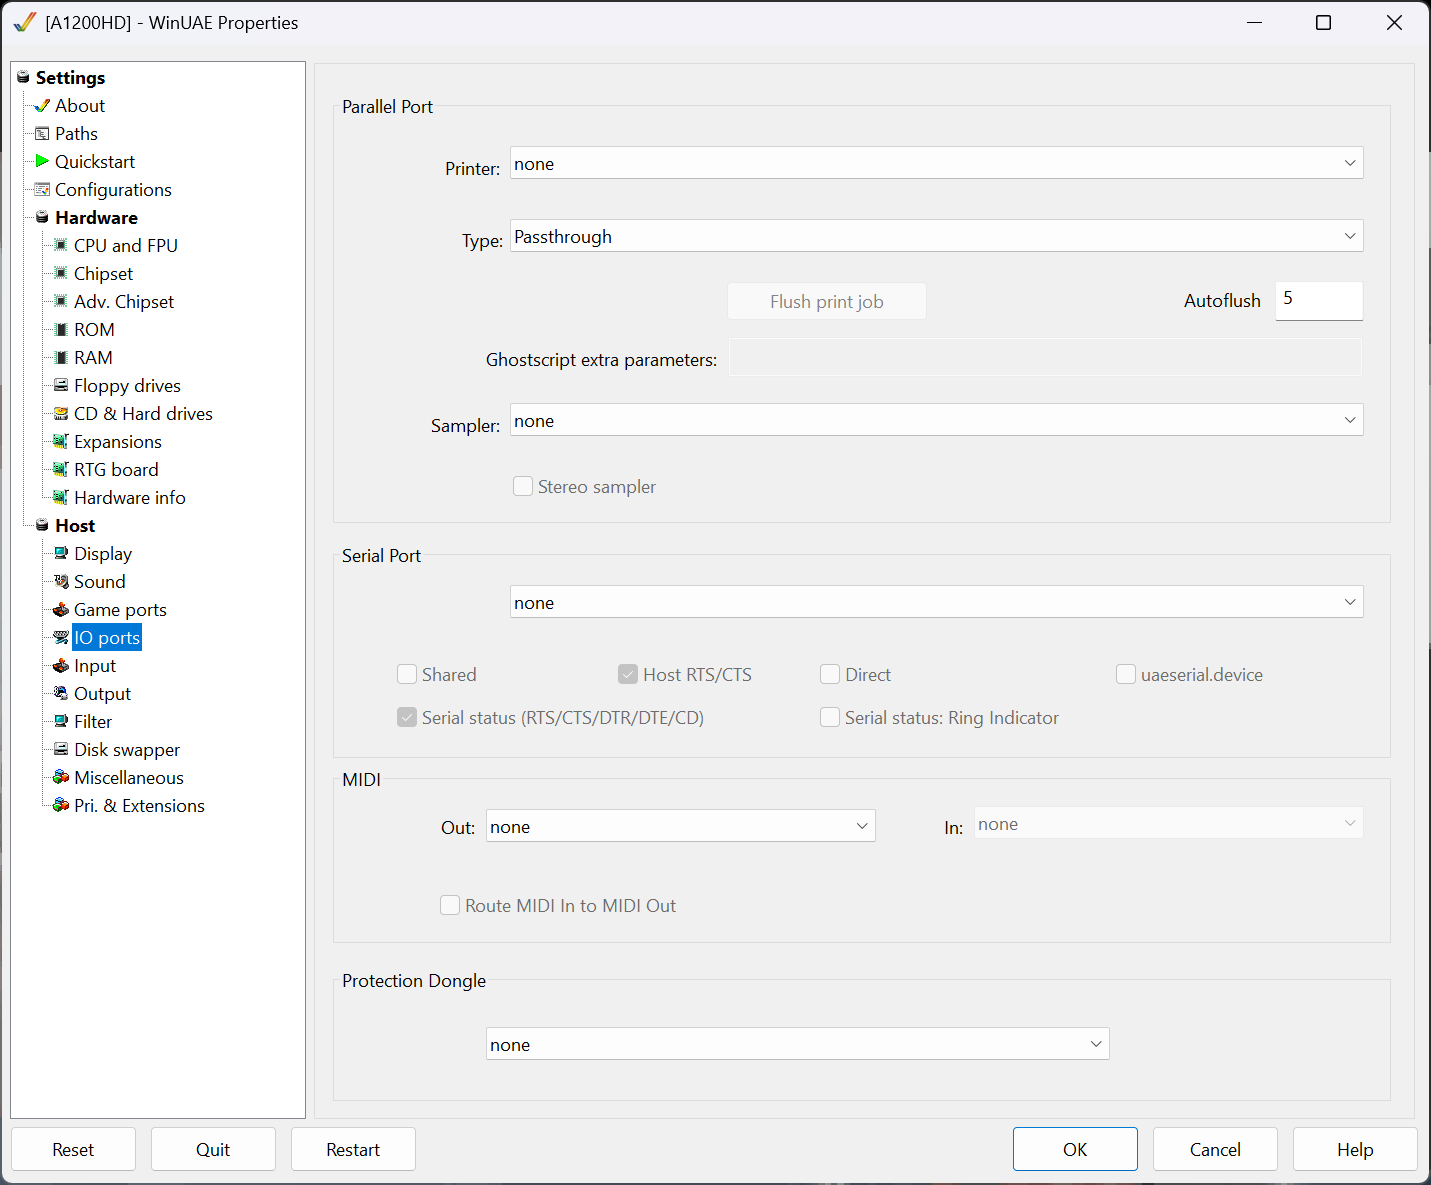
Task: Toggle the Direct serial checkbox
Action: (x=830, y=674)
